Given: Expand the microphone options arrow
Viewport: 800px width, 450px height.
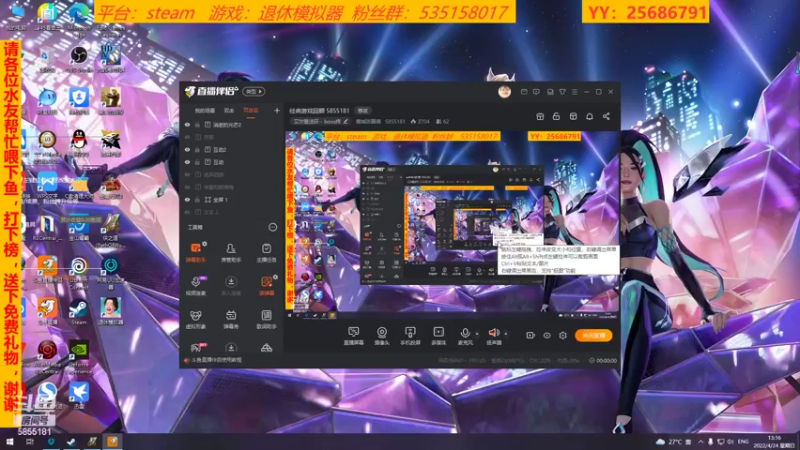Looking at the screenshot, I should pyautogui.click(x=477, y=334).
